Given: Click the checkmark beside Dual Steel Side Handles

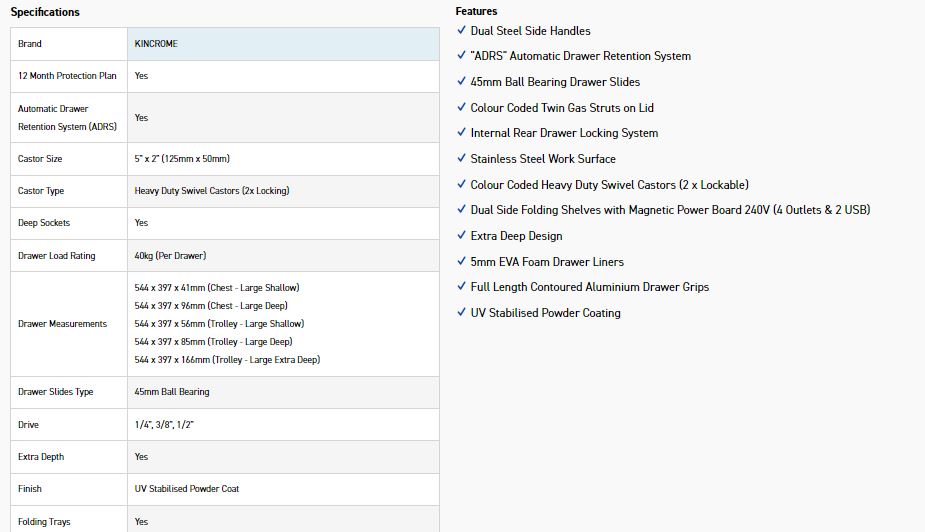Looking at the screenshot, I should click(461, 31).
